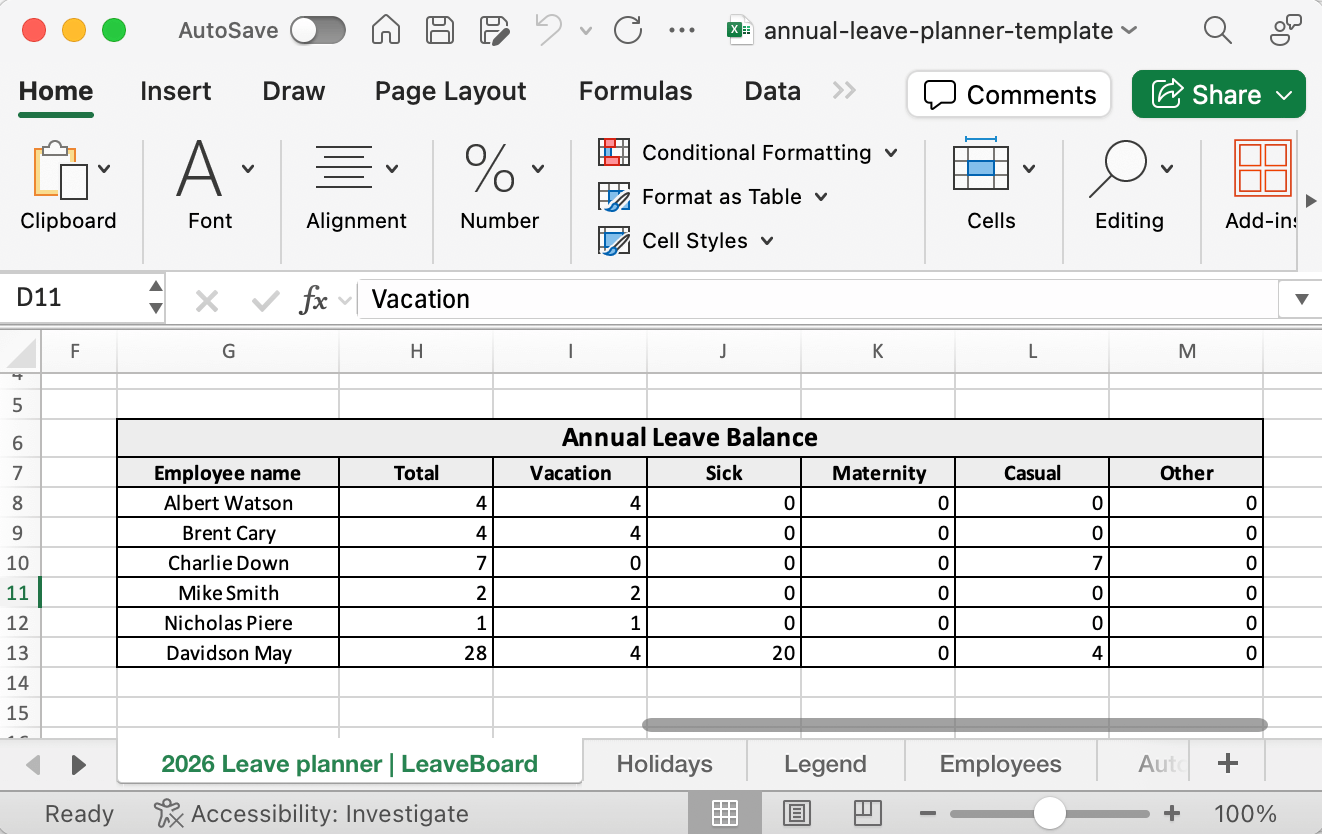Click the Undo arrow icon

click(x=548, y=30)
